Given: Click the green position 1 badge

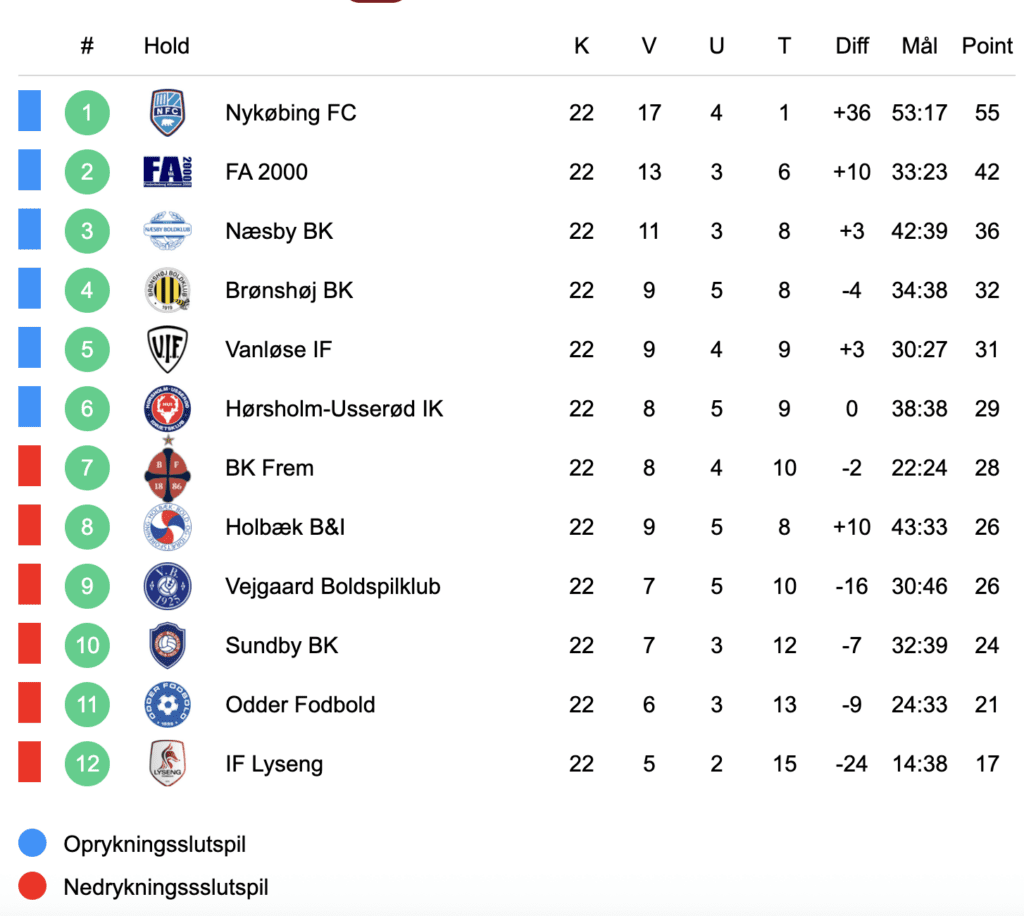Looking at the screenshot, I should tap(87, 113).
